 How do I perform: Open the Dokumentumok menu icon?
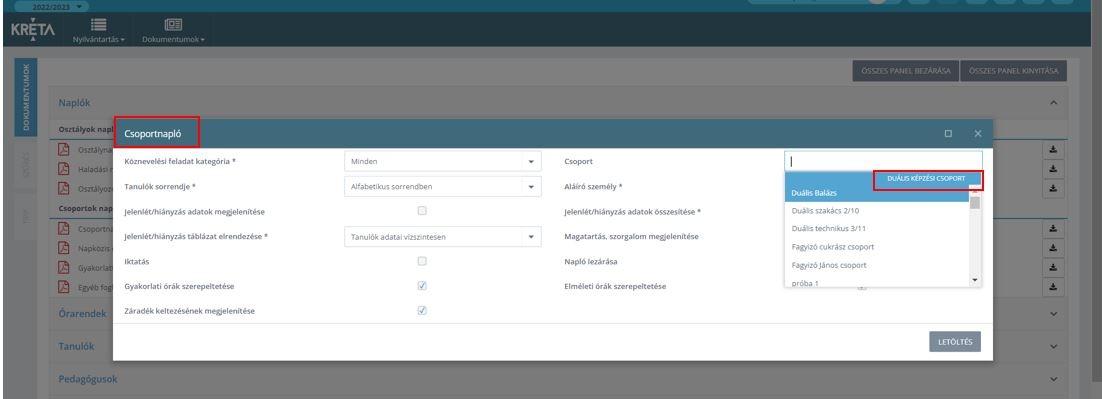pyautogui.click(x=173, y=25)
